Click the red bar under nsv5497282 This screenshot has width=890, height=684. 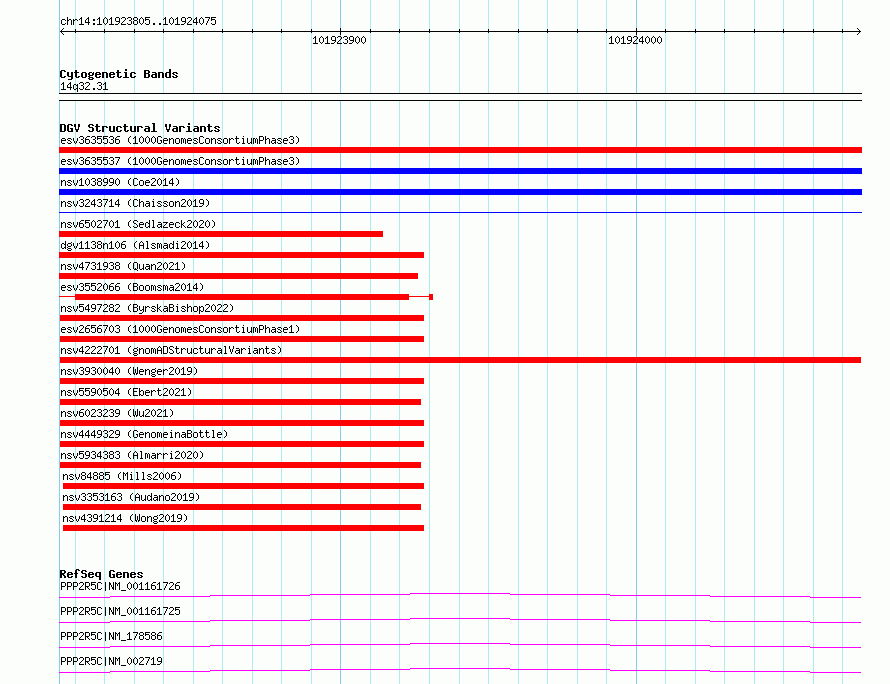tap(241, 318)
